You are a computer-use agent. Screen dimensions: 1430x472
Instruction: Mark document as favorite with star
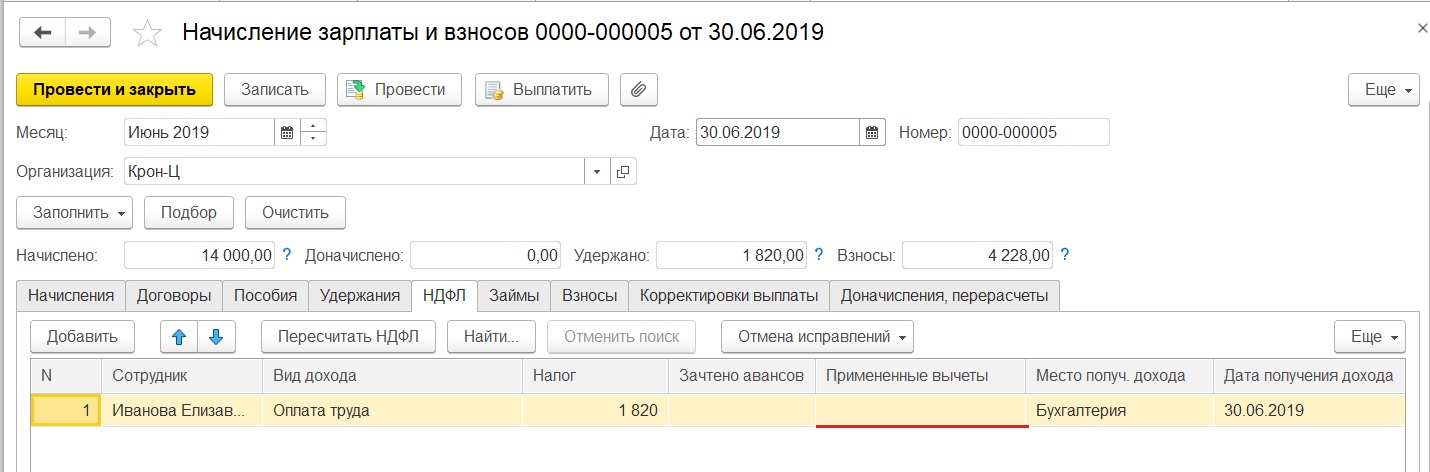tap(148, 34)
